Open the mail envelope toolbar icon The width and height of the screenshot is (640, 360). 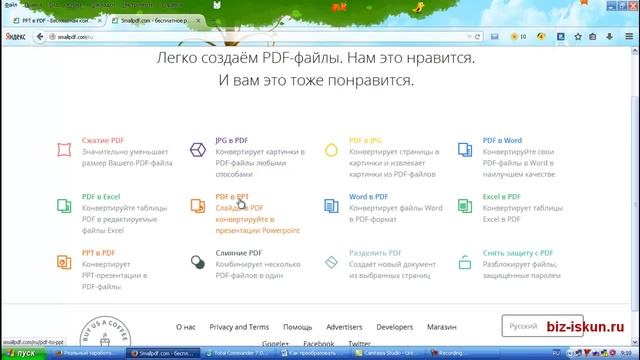click(x=495, y=37)
